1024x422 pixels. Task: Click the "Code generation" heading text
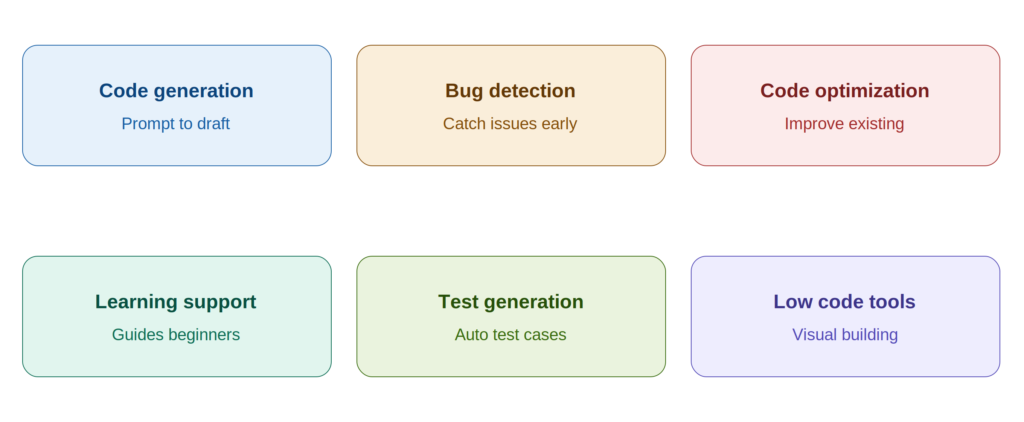point(176,91)
